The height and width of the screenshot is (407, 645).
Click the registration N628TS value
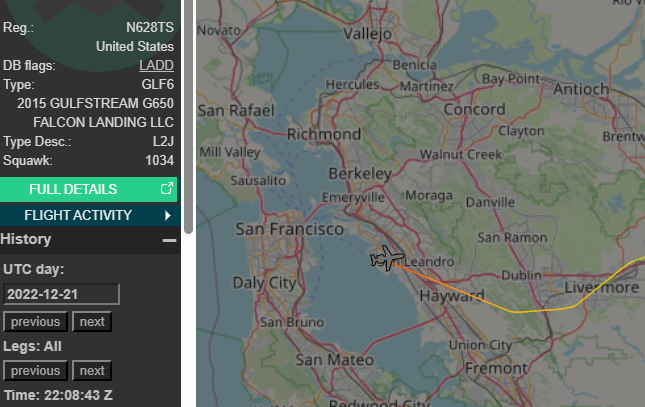[x=149, y=27]
